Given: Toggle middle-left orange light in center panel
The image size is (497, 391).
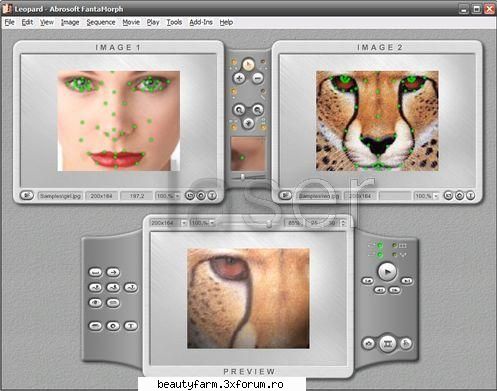Looking at the screenshot, I should click(234, 91).
